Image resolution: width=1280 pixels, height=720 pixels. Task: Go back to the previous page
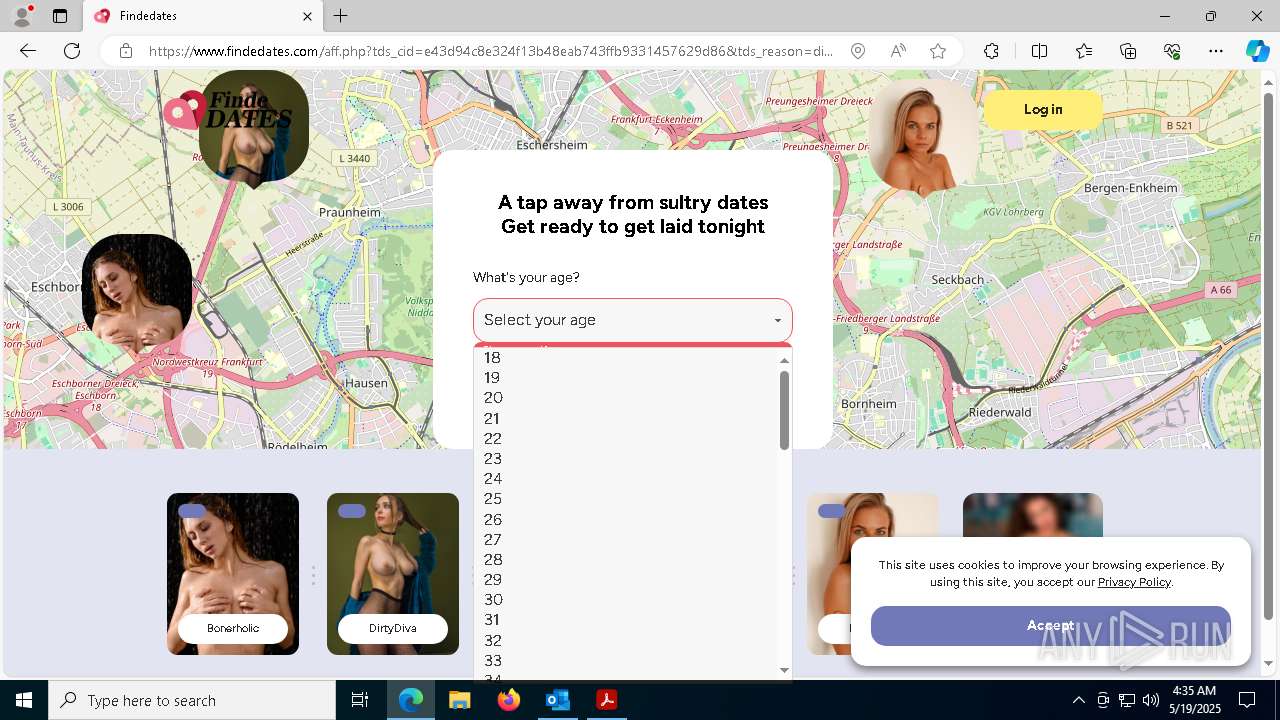(x=28, y=51)
